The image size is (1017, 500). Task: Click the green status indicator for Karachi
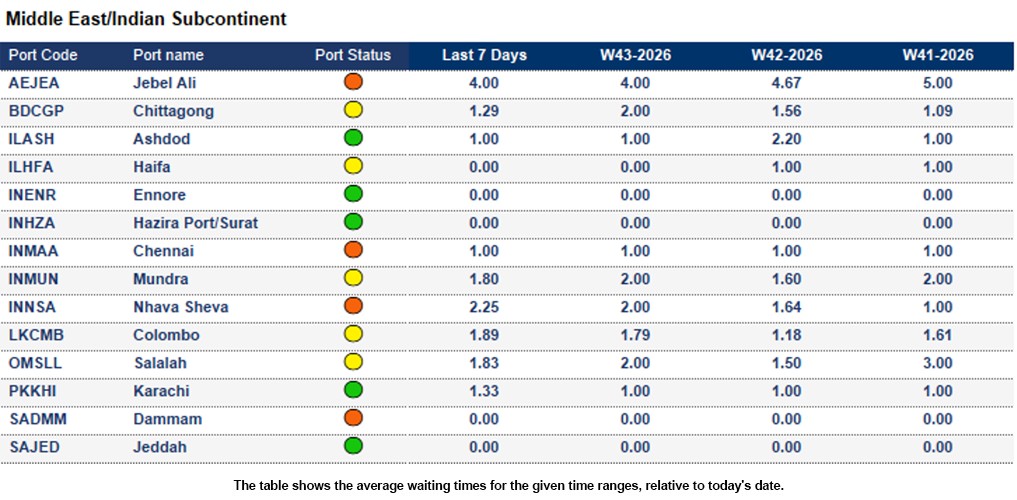pos(353,390)
